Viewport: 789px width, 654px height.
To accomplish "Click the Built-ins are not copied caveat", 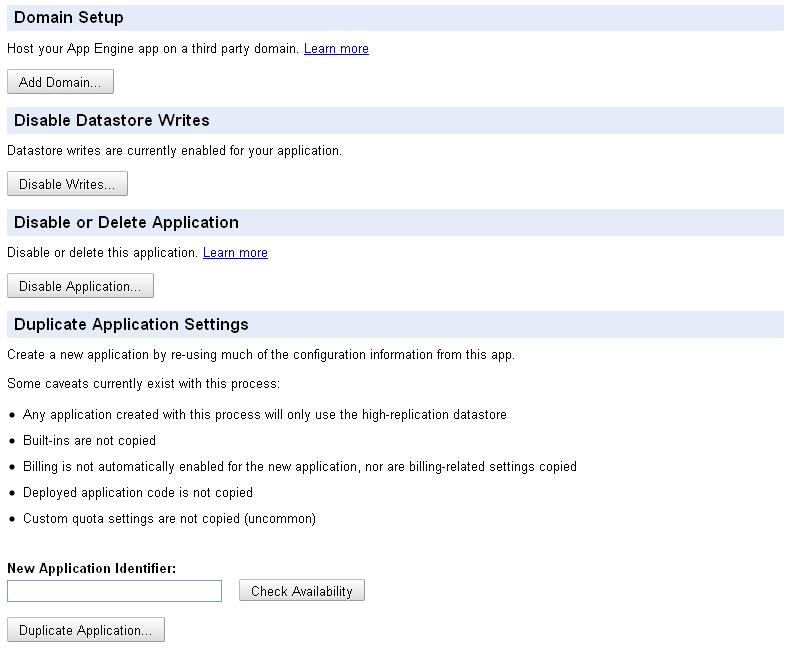I will pos(89,441).
